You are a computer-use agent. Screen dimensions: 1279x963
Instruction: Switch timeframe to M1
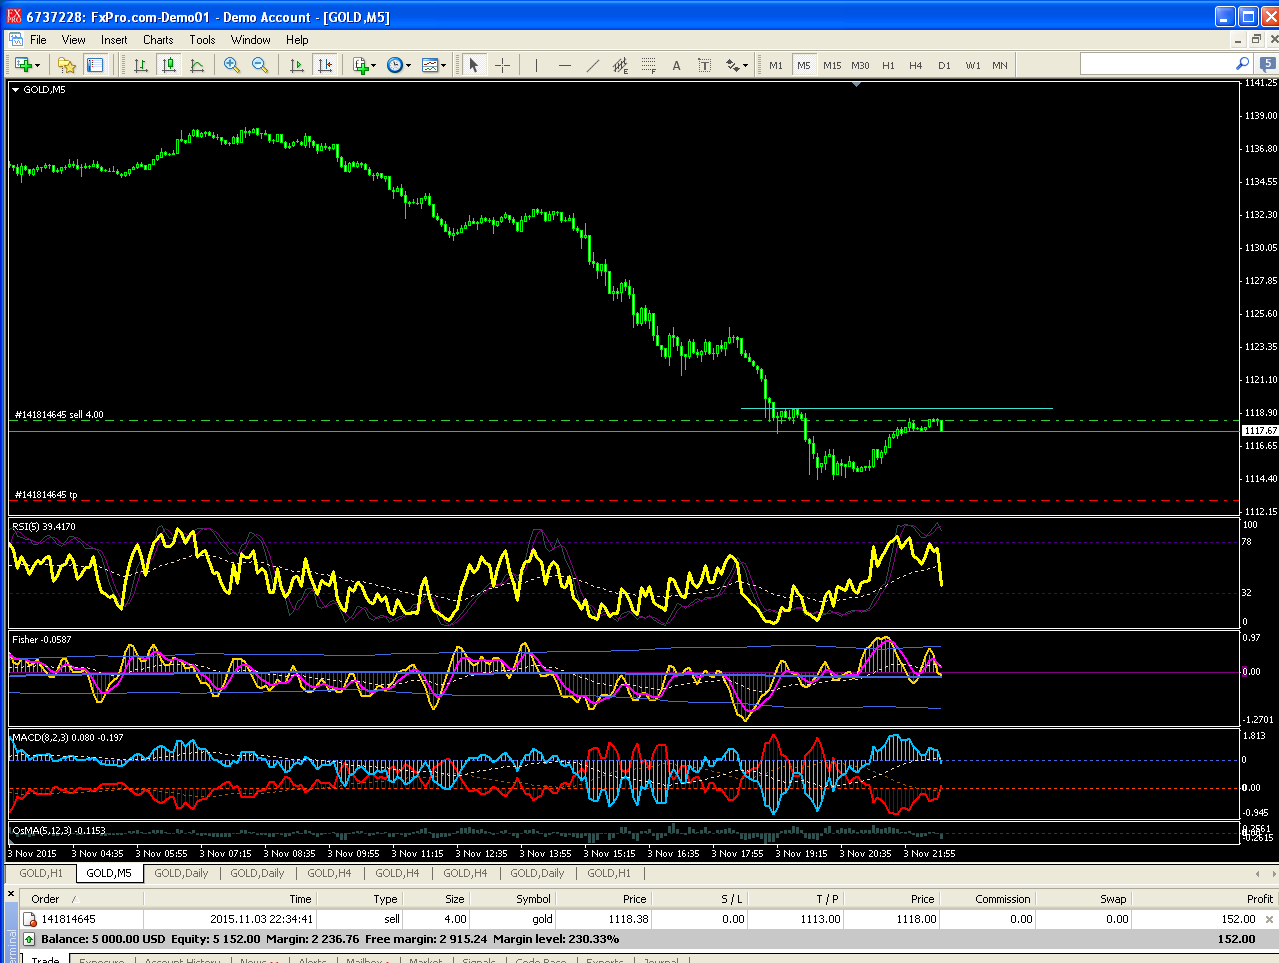coord(776,65)
